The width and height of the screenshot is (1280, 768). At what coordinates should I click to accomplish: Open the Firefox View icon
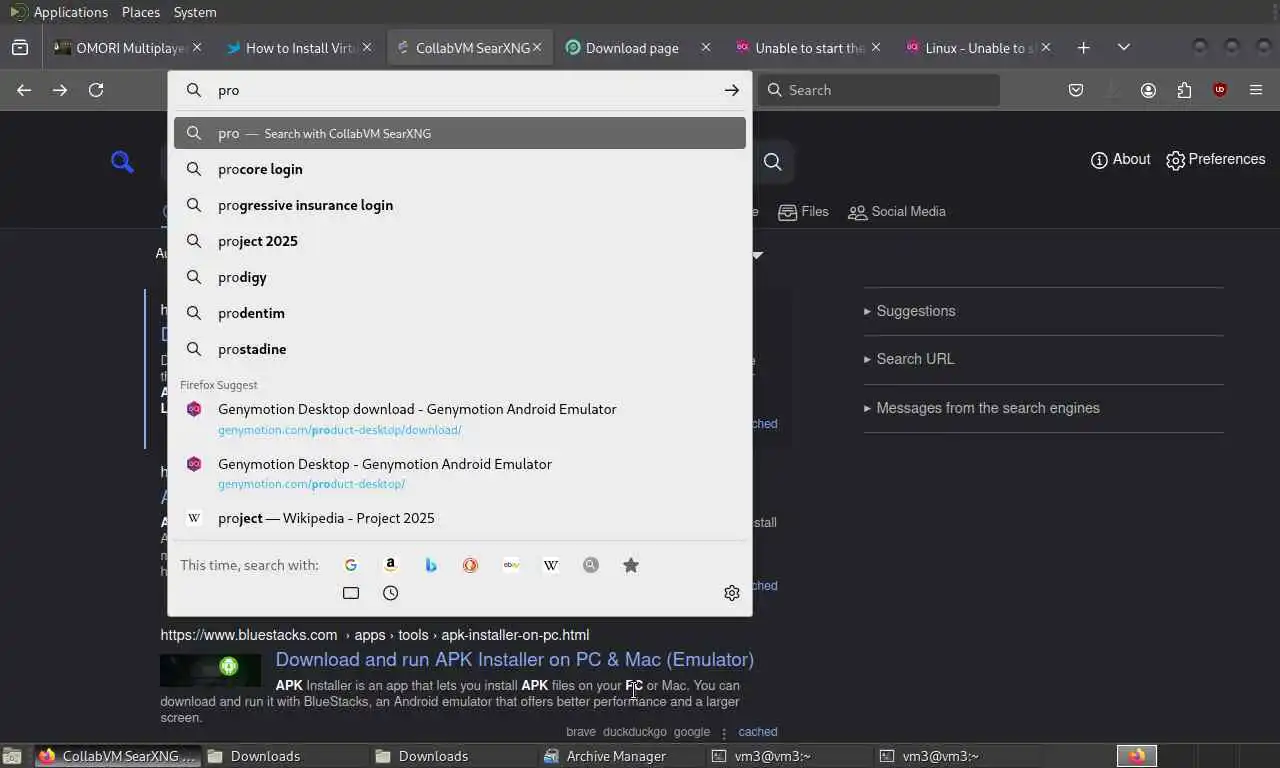pos(20,47)
